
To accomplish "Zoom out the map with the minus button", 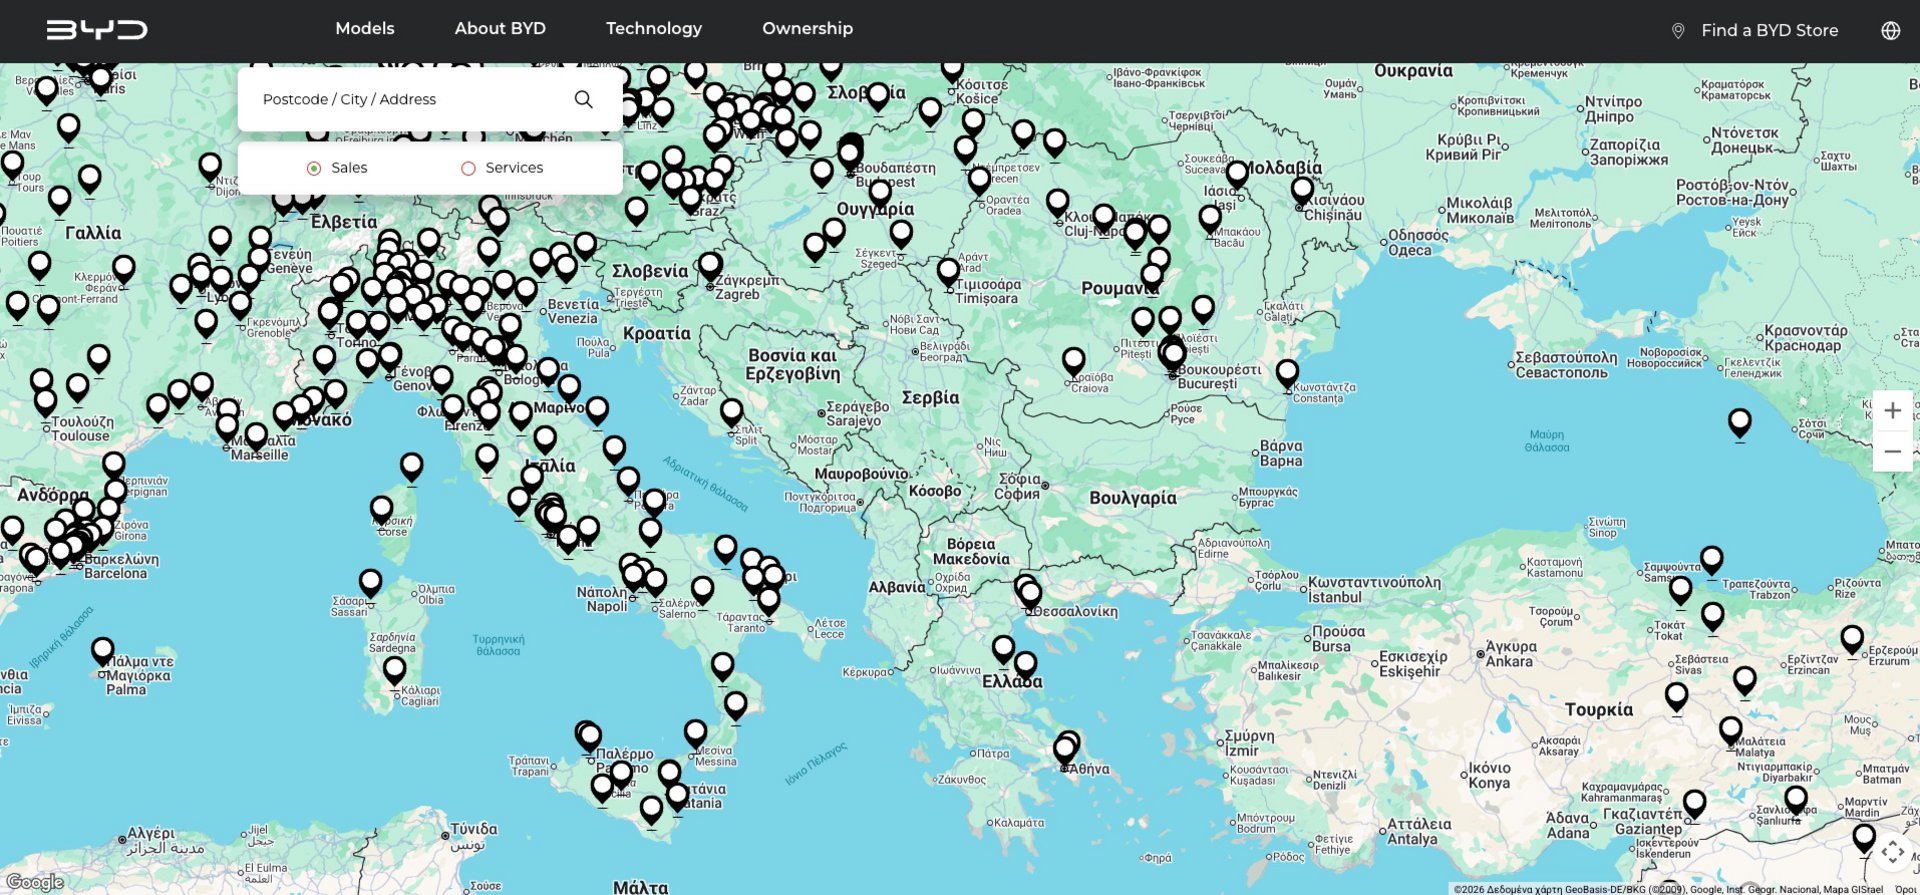I will coord(1892,452).
